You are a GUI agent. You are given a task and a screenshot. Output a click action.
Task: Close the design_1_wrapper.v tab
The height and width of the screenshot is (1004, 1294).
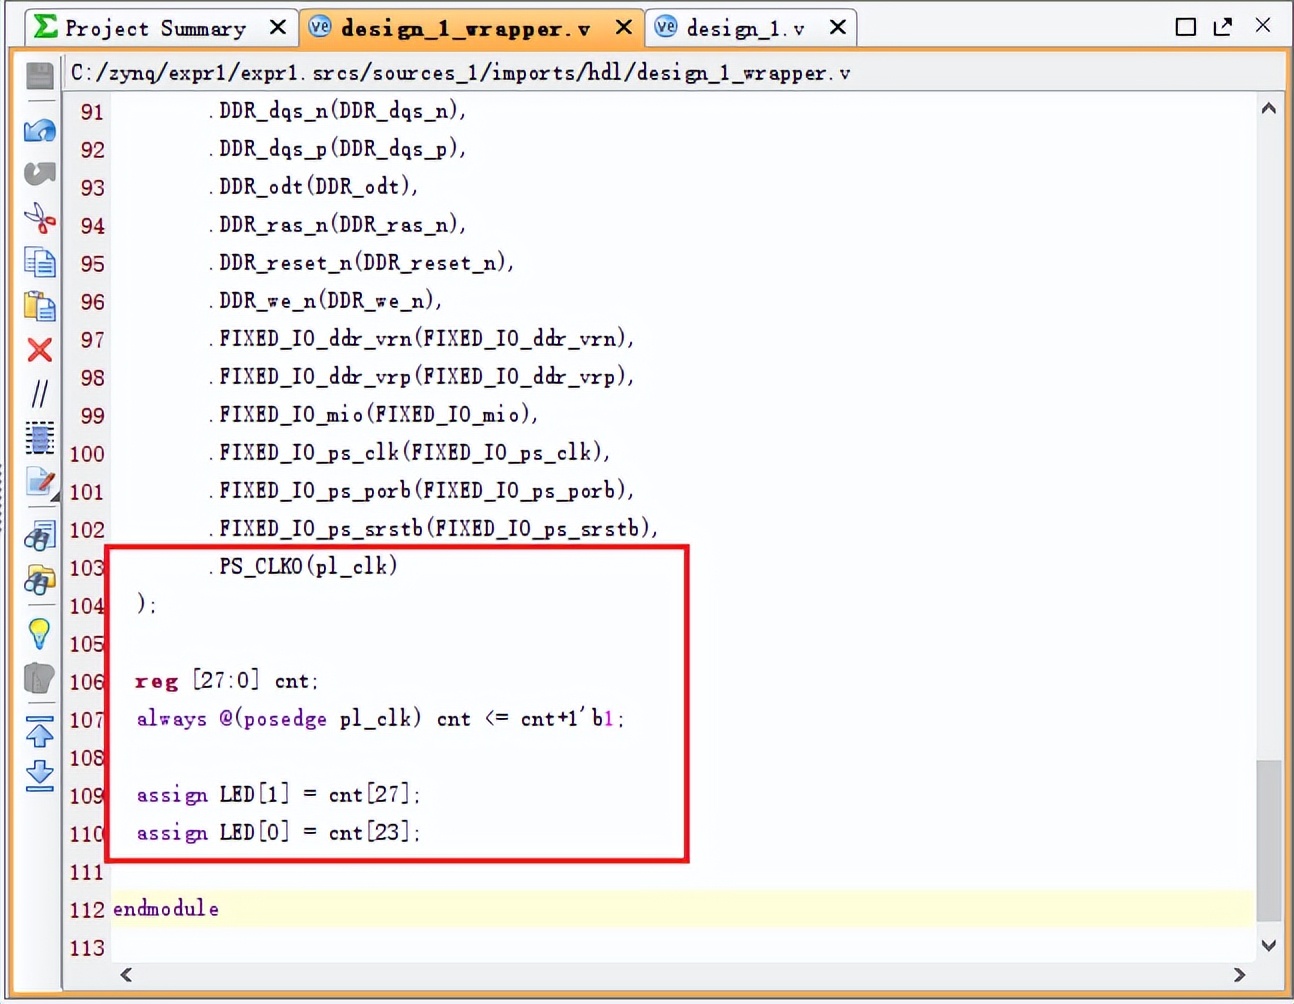tap(623, 28)
